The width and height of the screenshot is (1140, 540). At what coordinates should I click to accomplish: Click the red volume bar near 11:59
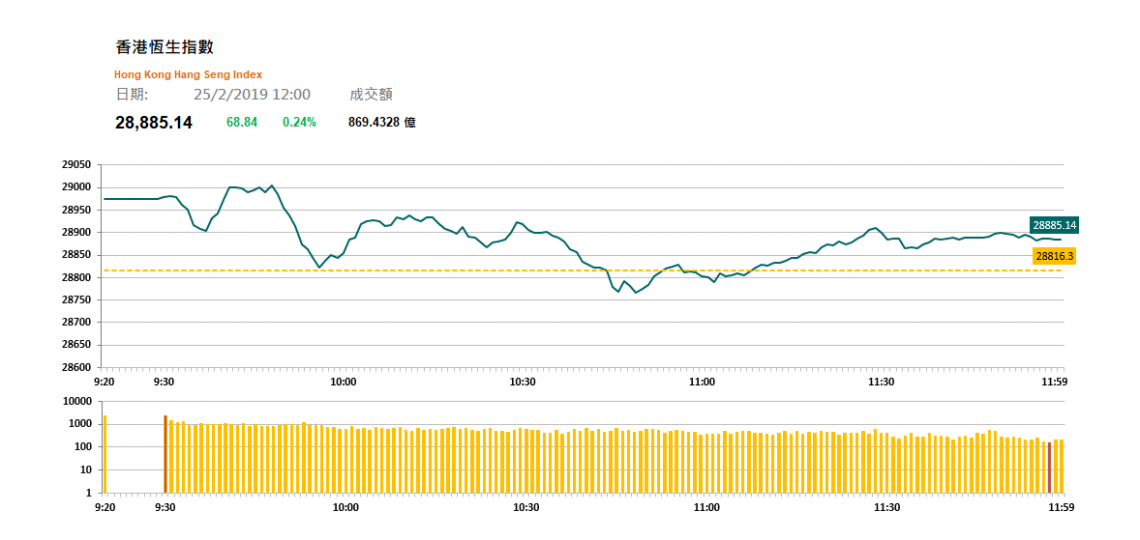(1049, 467)
